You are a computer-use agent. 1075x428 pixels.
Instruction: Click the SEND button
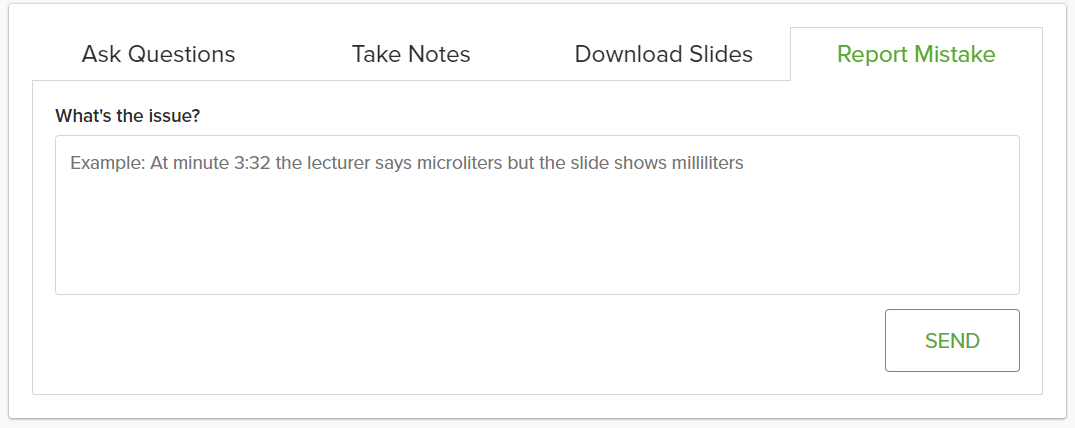coord(952,340)
